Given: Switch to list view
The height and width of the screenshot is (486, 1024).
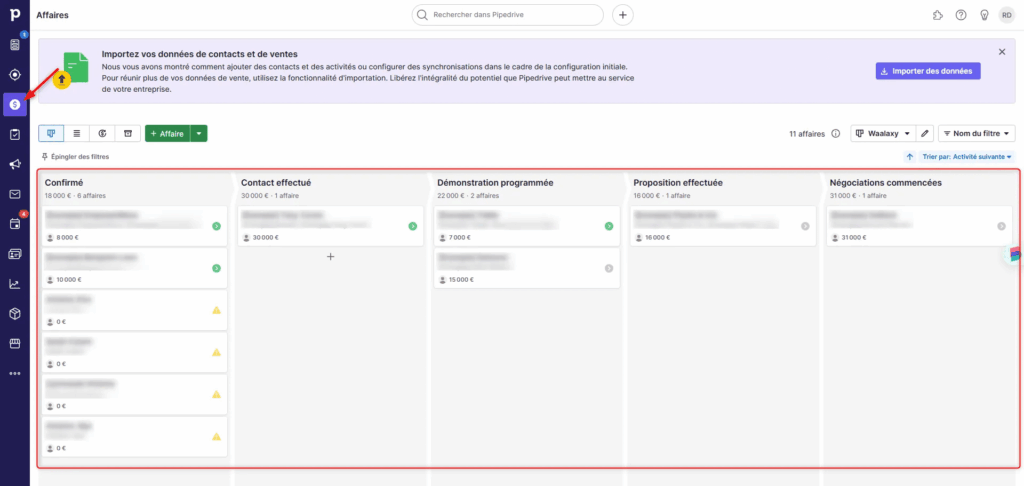Looking at the screenshot, I should tap(77, 133).
